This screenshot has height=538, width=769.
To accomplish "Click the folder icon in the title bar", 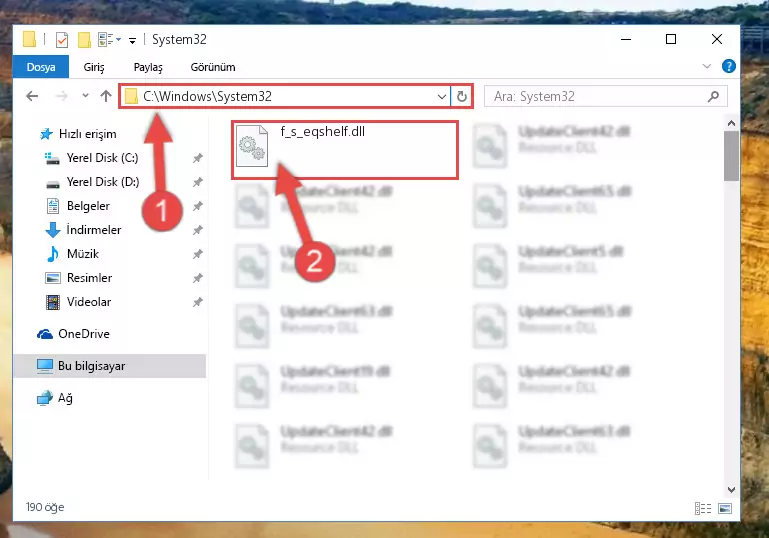I will 29,39.
